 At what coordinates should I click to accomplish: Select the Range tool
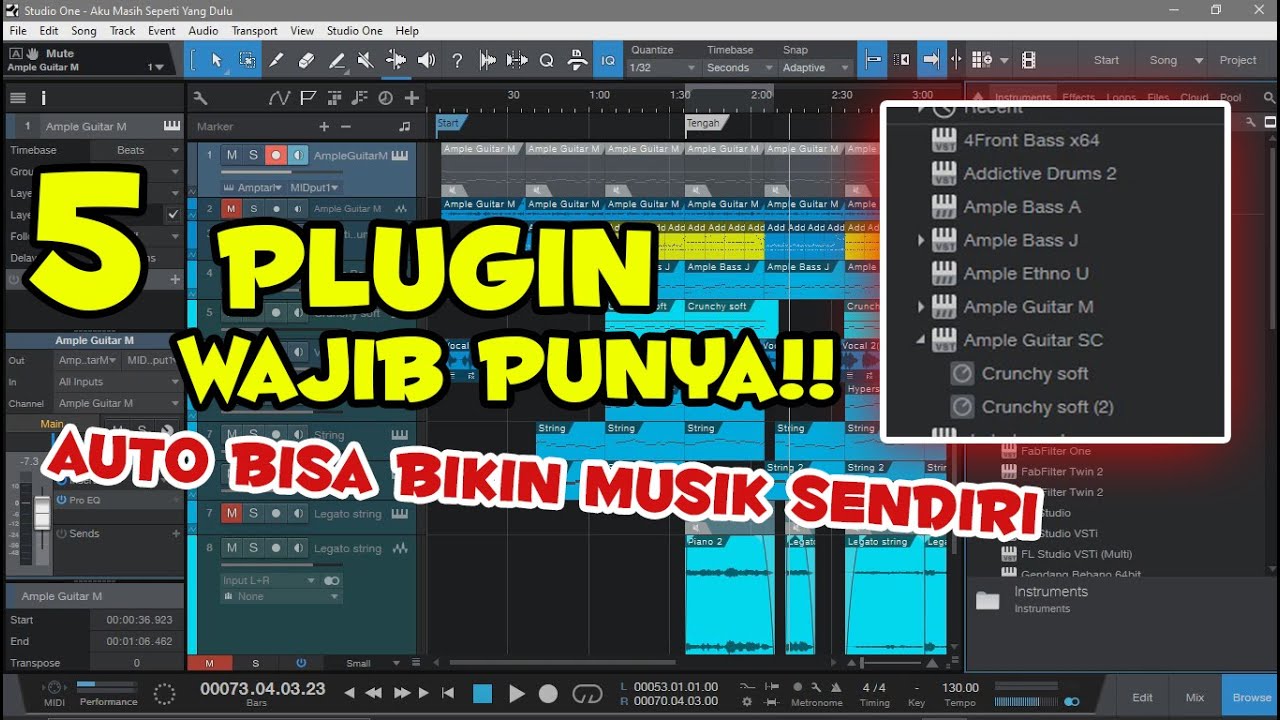point(247,60)
